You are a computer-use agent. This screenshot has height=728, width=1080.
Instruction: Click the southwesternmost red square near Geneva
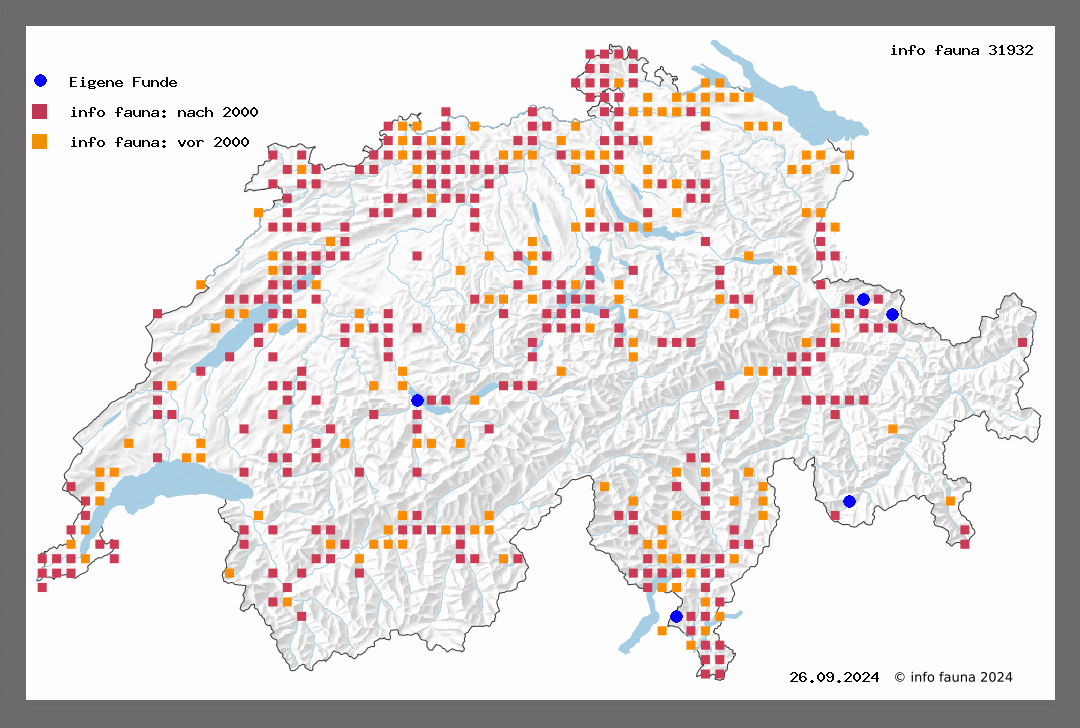click(x=42, y=587)
